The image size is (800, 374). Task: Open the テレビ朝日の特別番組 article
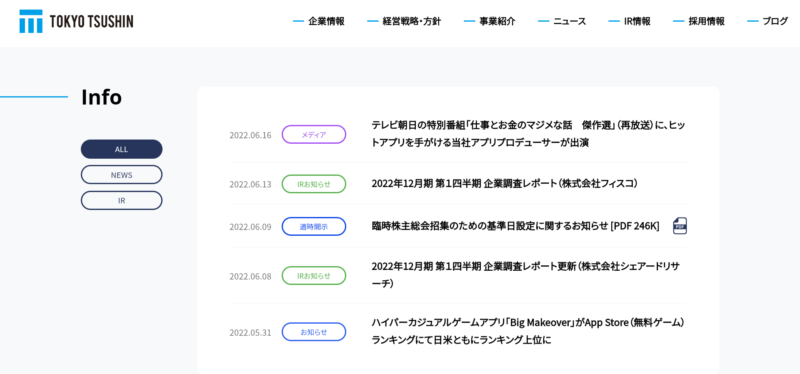tap(528, 134)
